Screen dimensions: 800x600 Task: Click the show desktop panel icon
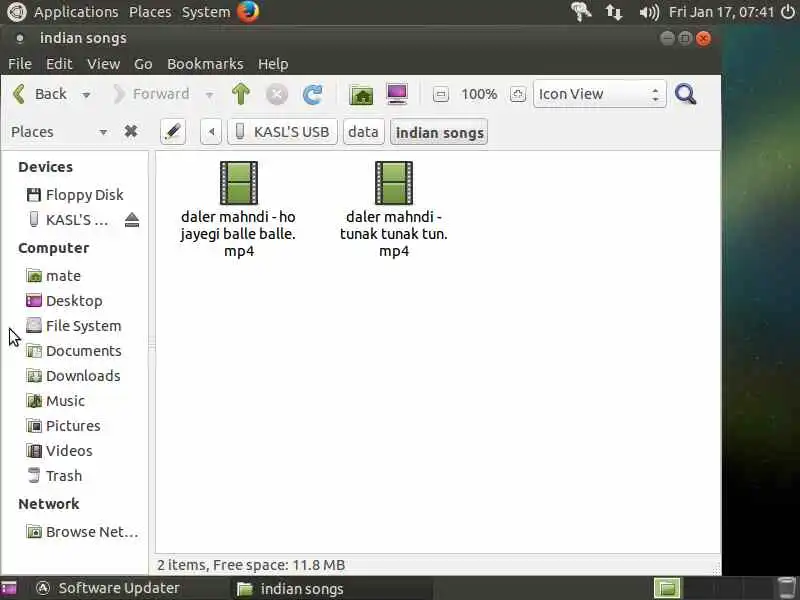9,588
